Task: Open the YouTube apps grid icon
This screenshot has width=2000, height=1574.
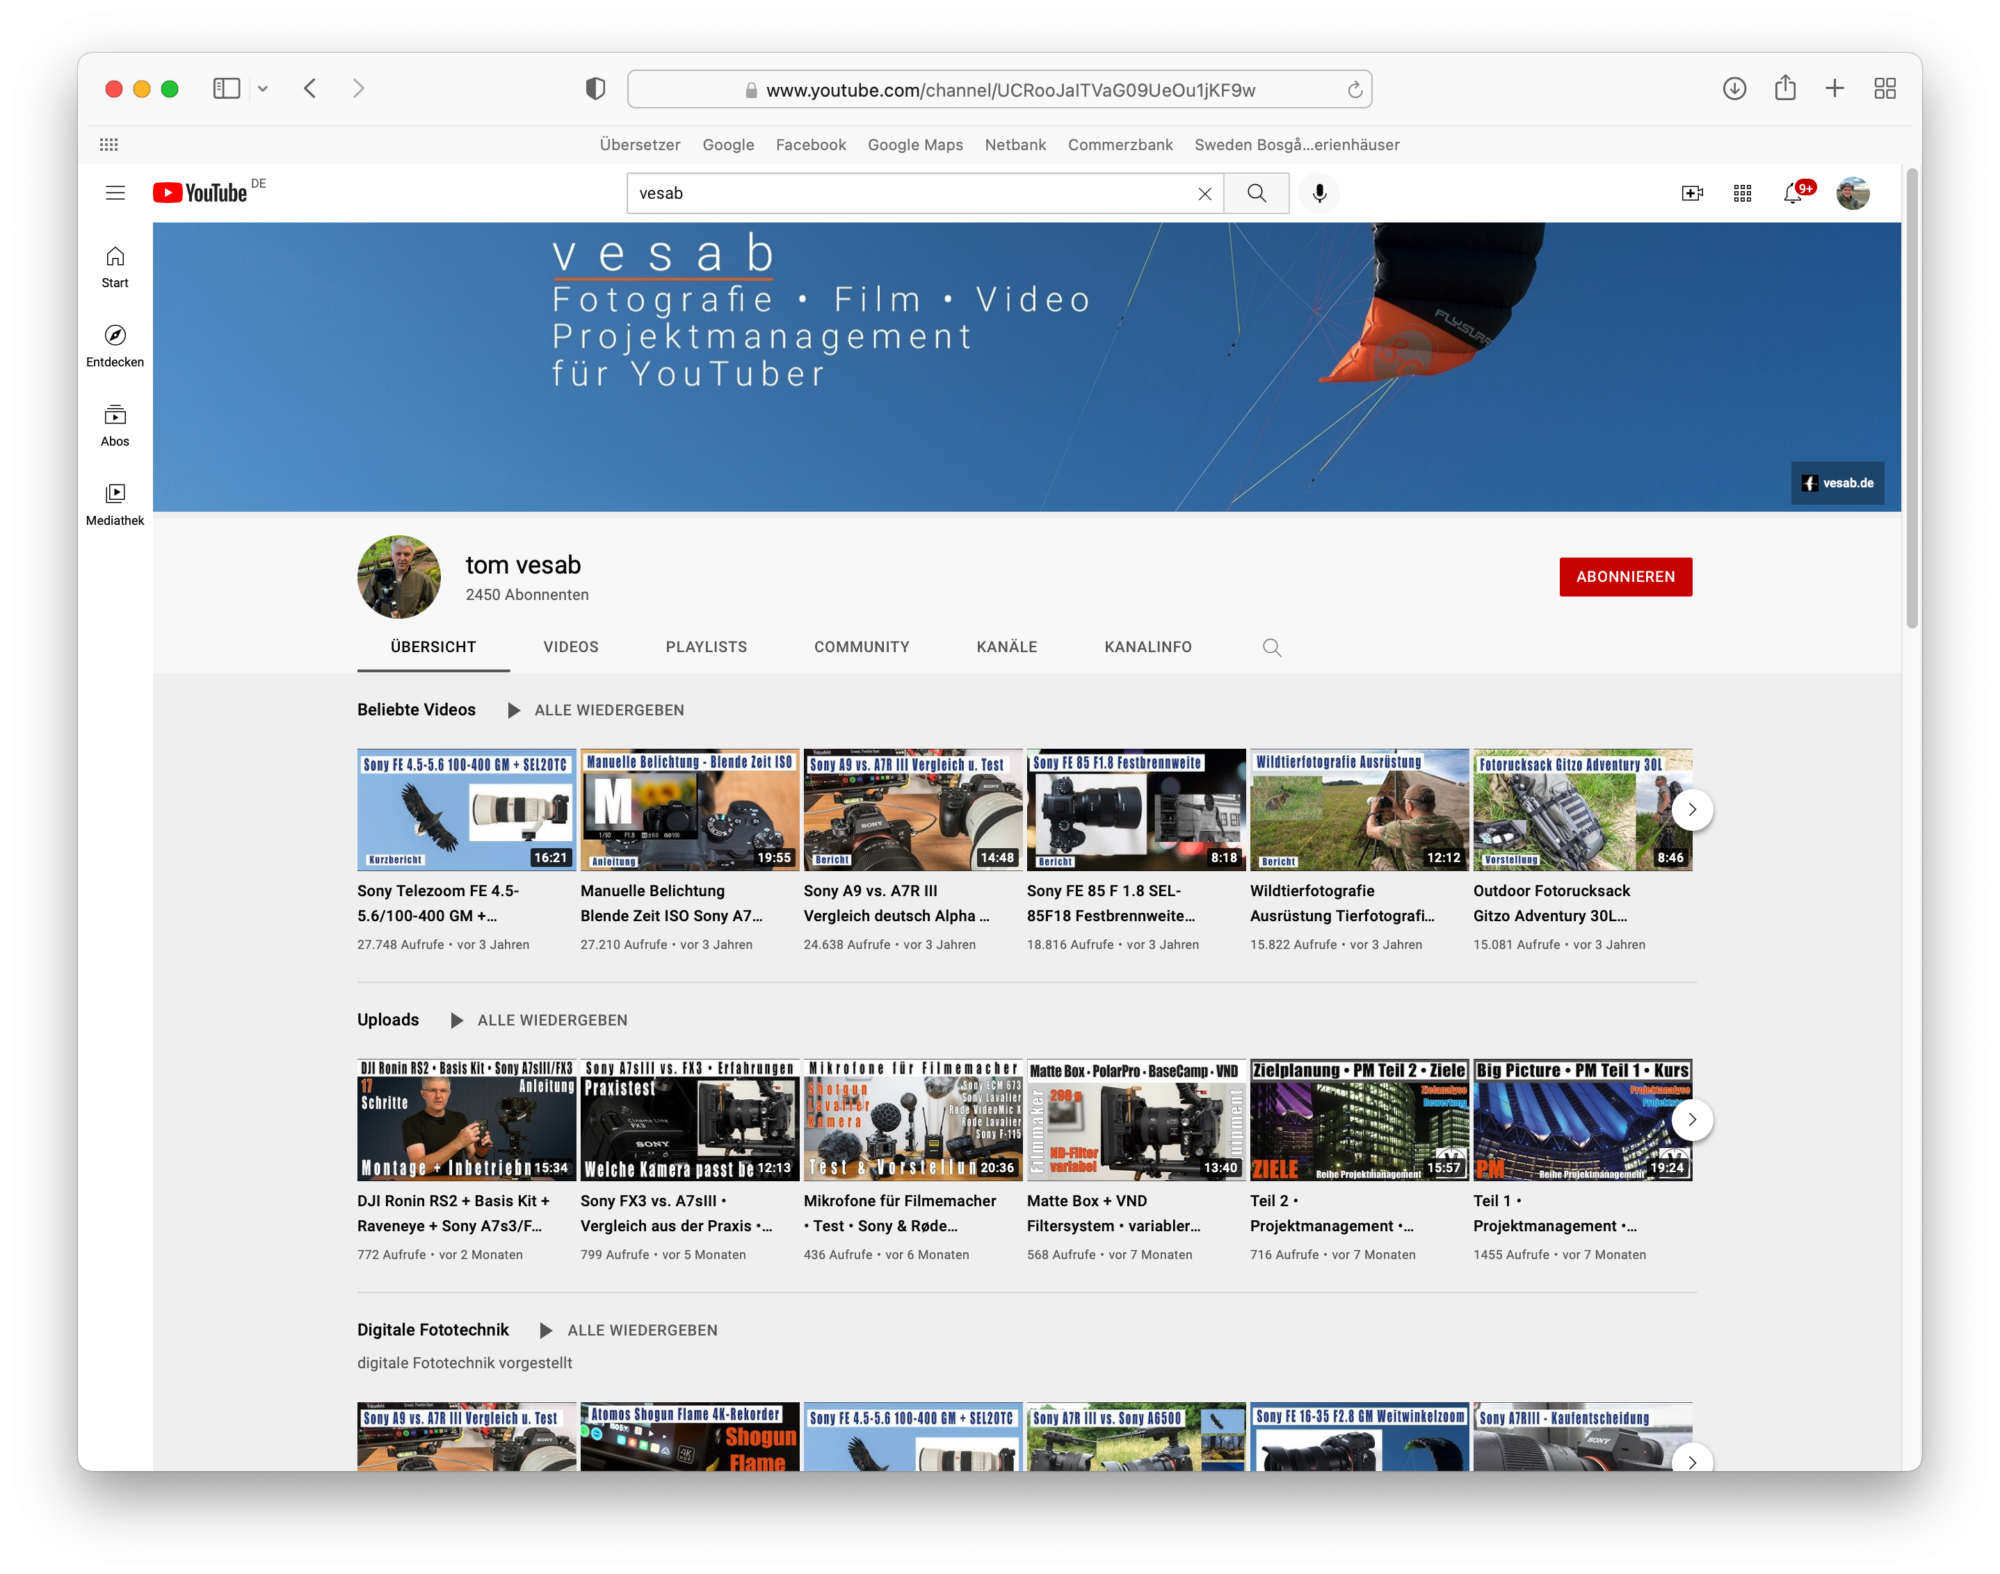Action: click(x=1742, y=193)
